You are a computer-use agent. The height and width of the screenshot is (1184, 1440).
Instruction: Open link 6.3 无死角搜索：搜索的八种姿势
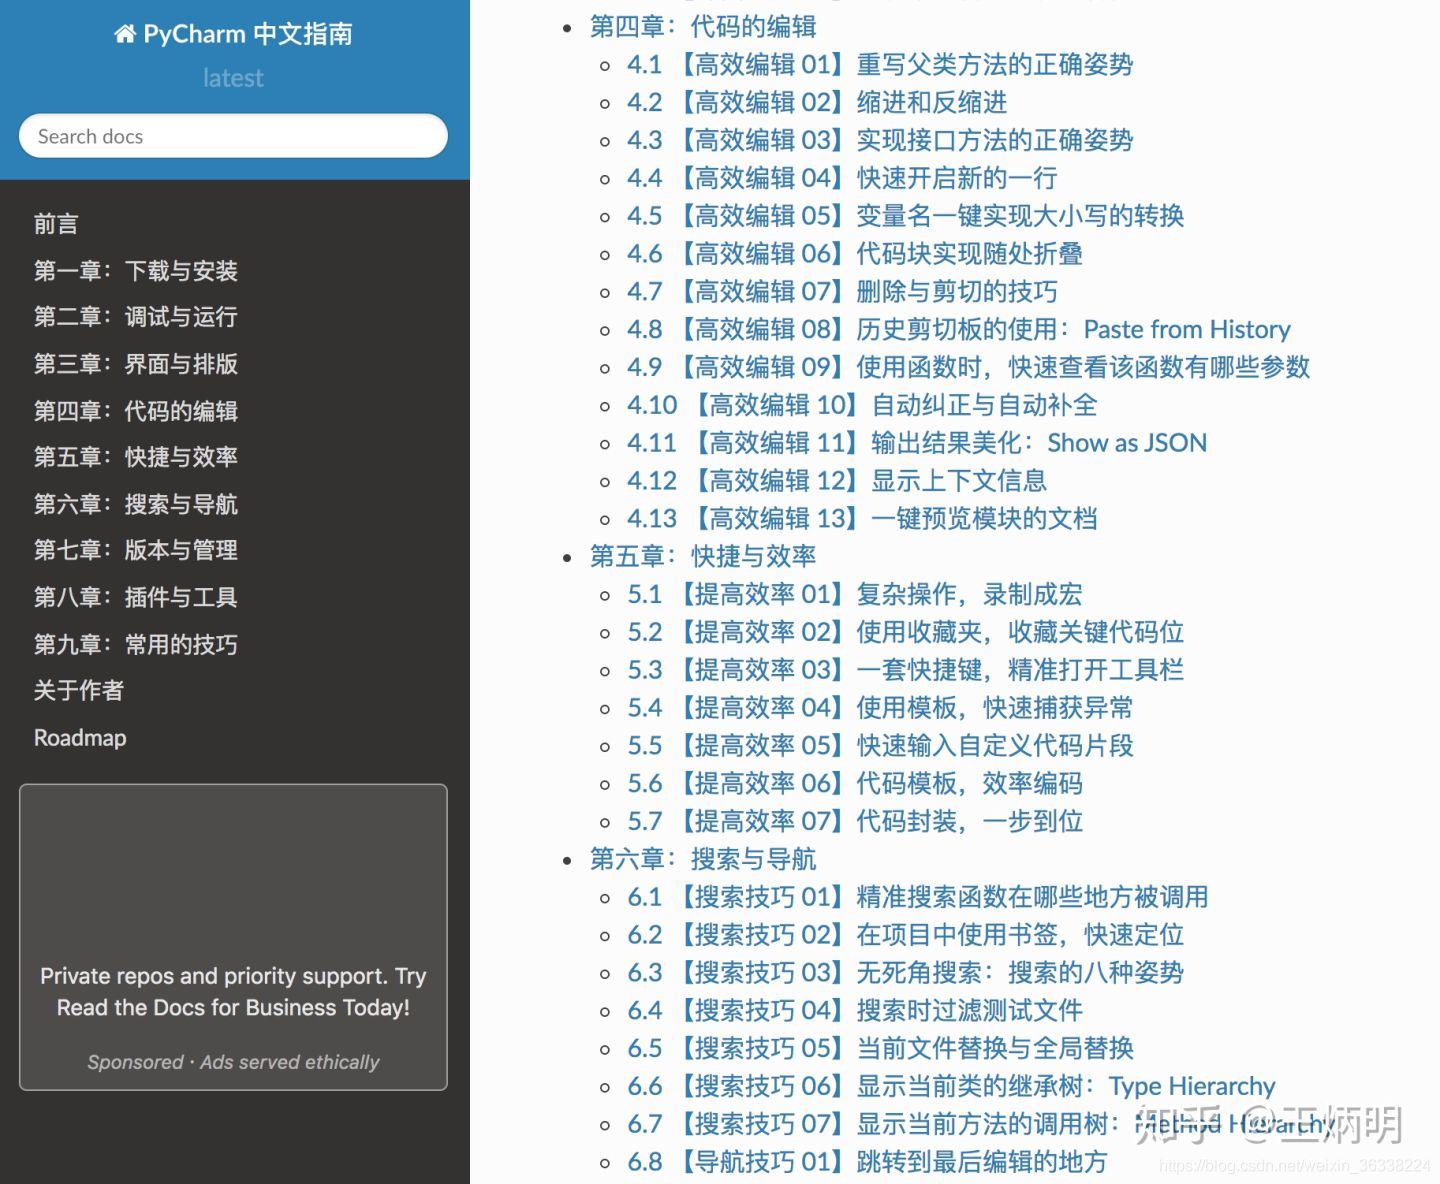click(x=906, y=973)
